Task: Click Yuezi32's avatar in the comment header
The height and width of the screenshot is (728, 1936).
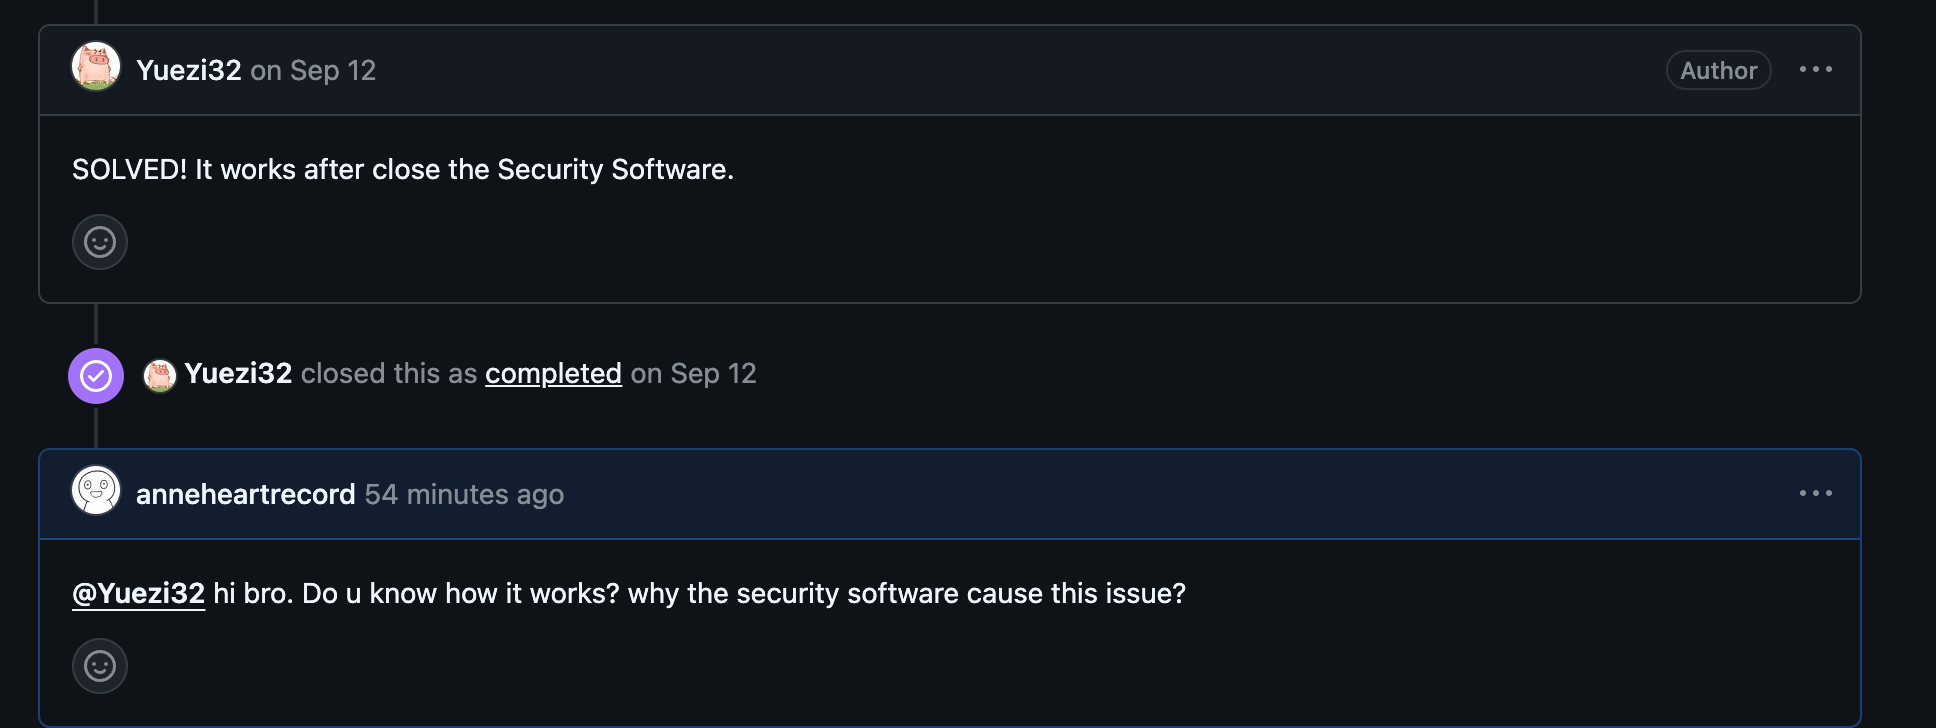Action: click(96, 68)
